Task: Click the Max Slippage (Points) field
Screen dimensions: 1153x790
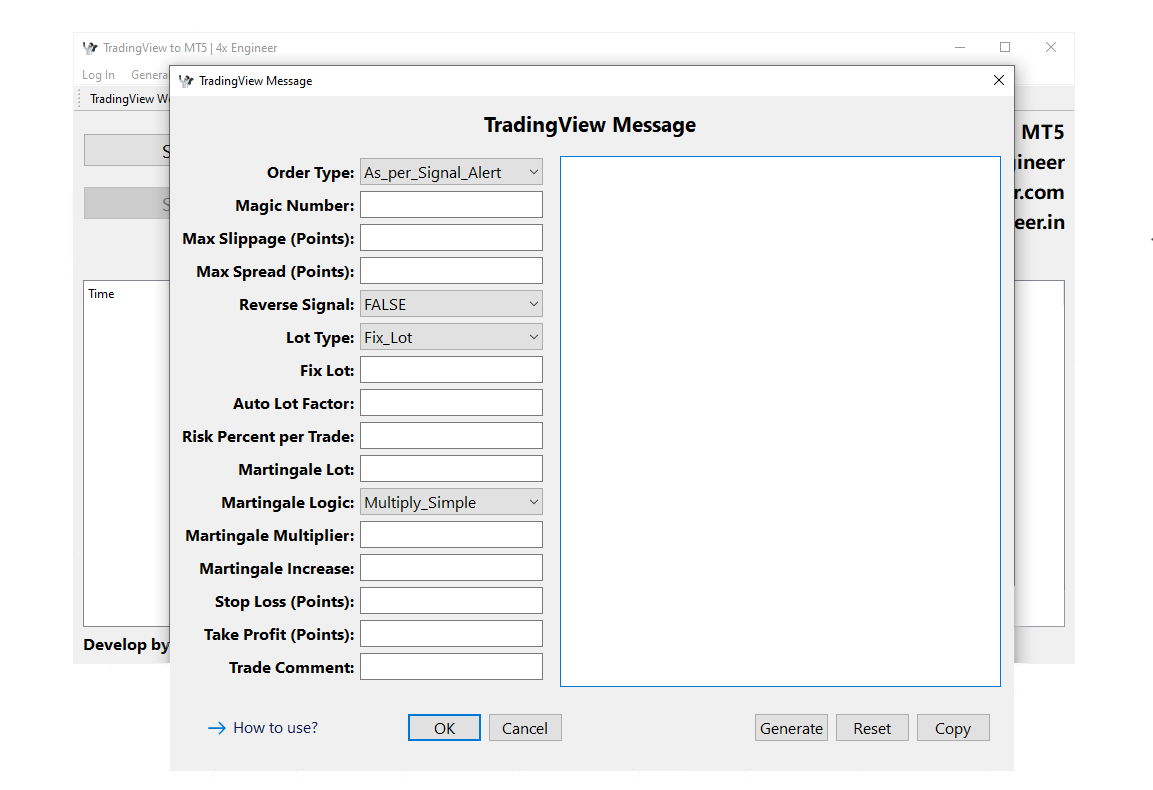Action: click(451, 238)
